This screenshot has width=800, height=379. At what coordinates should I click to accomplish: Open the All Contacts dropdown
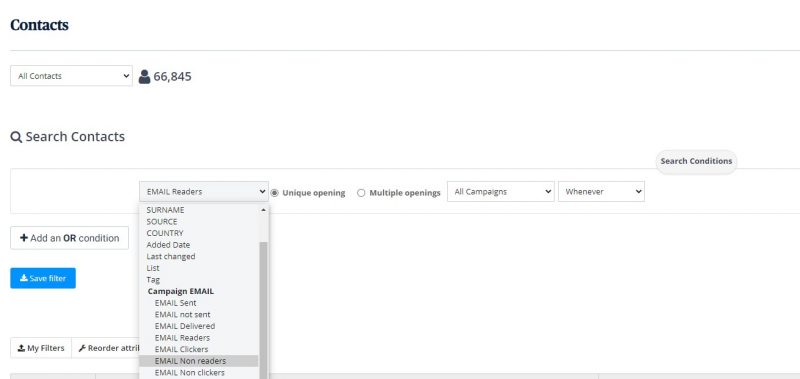coord(71,76)
